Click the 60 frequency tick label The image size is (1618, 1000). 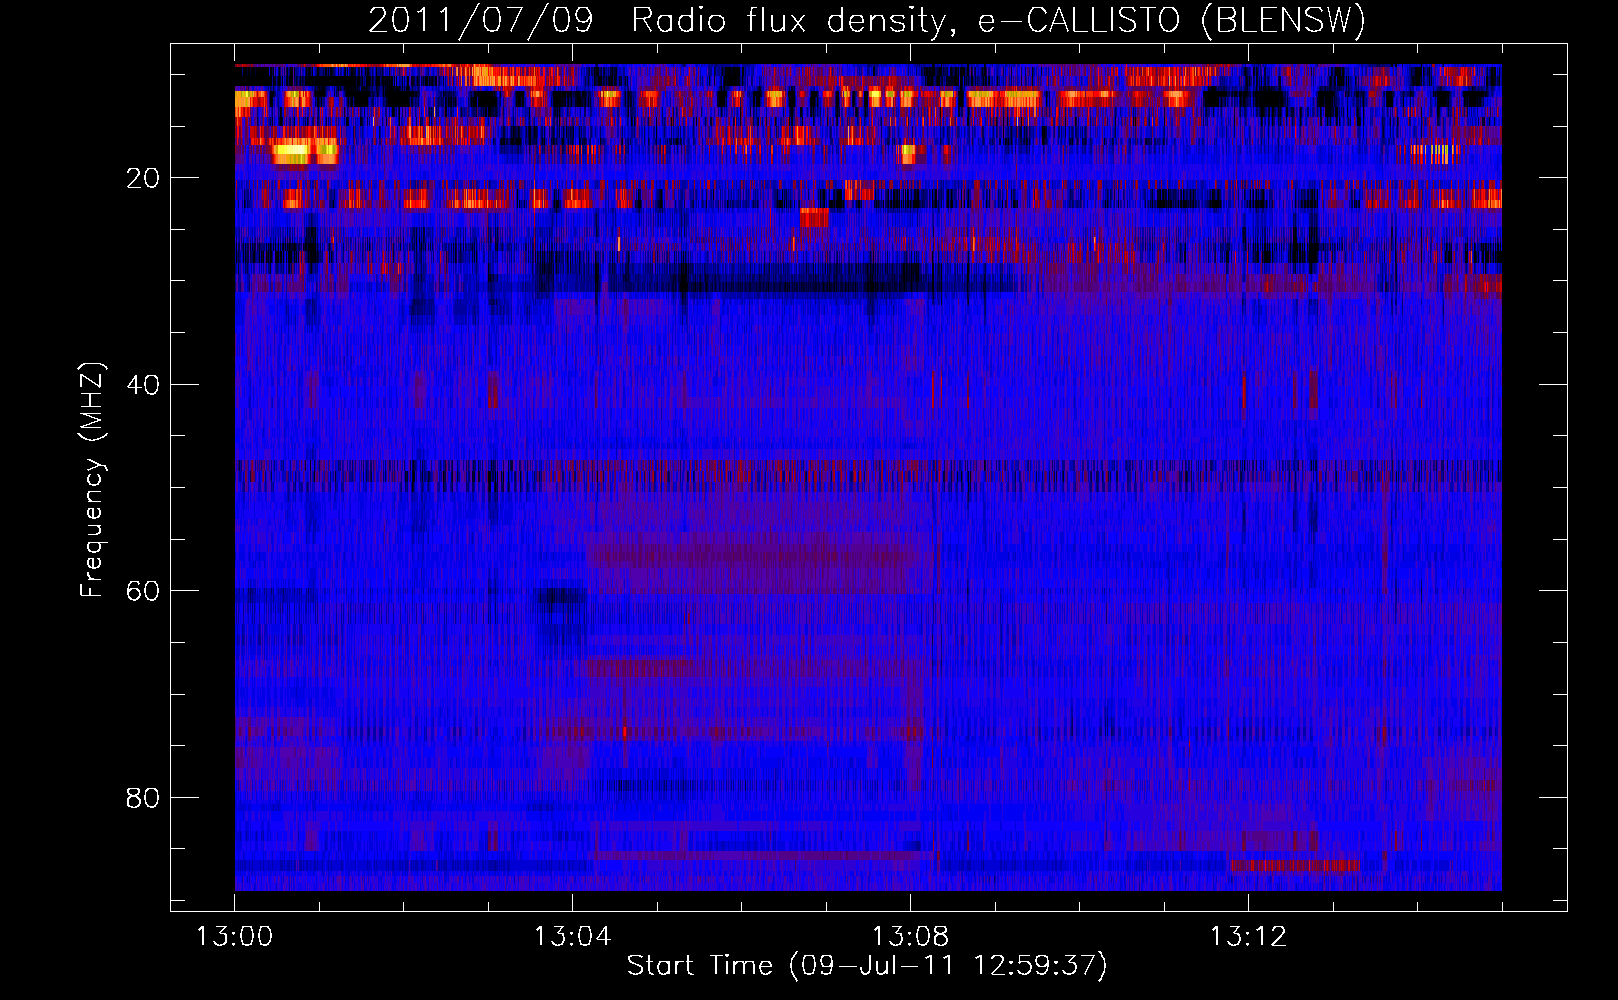click(143, 591)
